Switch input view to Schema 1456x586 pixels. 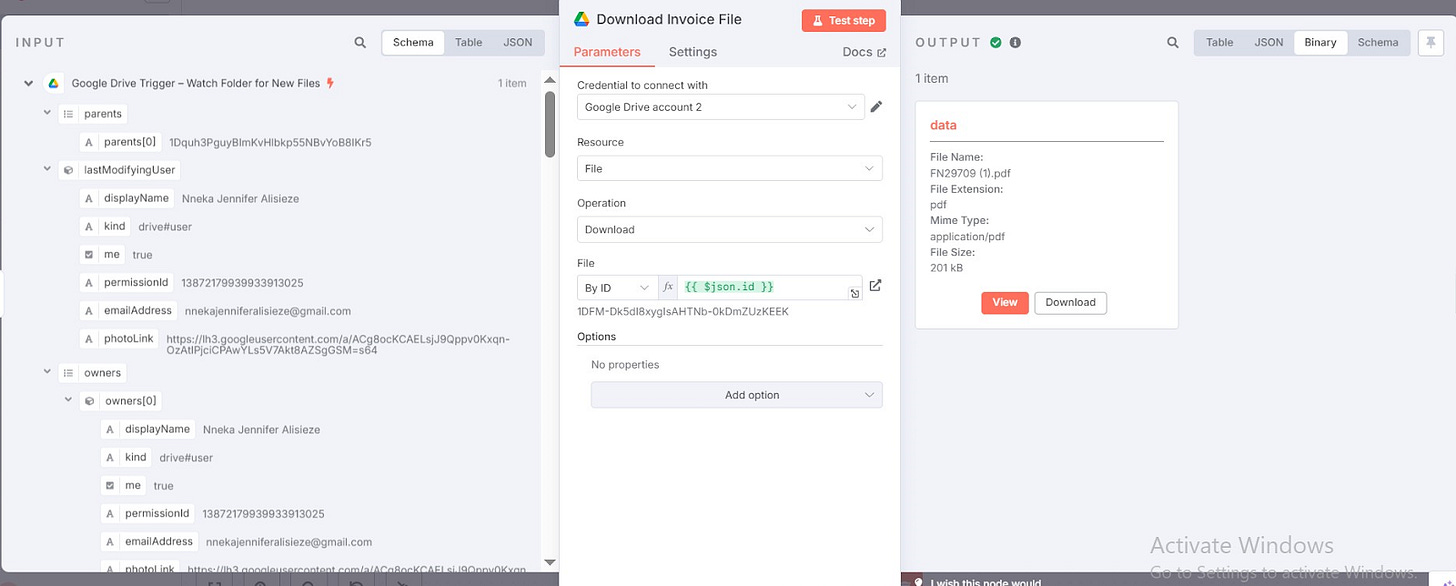(413, 43)
